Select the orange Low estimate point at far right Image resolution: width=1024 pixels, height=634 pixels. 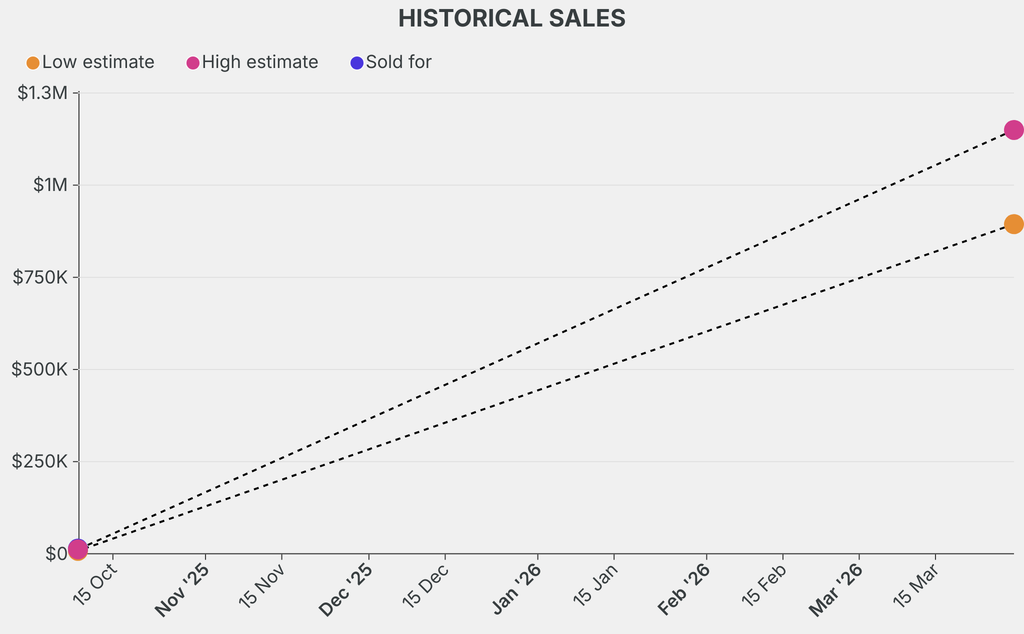pyautogui.click(x=1013, y=224)
